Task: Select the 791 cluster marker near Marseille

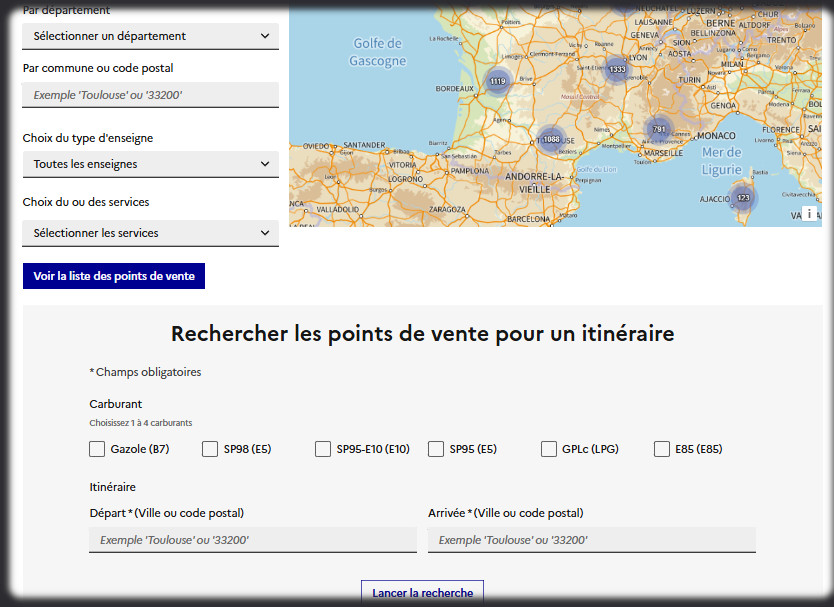Action: 658,129
